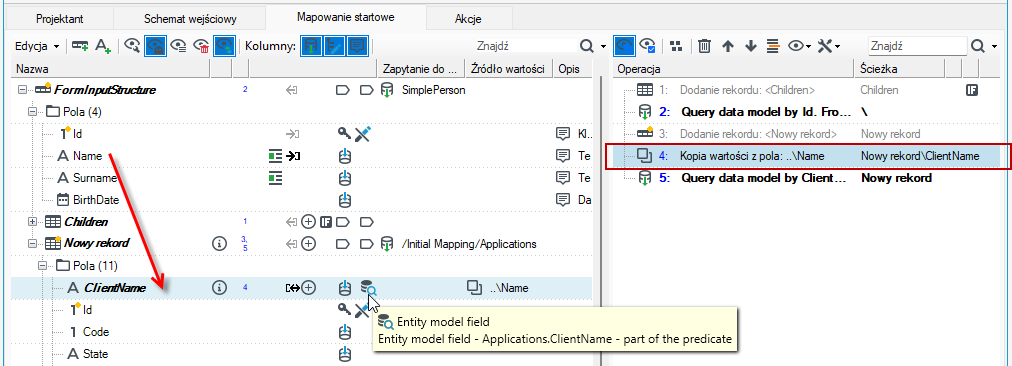Click the right panel magnifier search icon
The image size is (1012, 366).
(979, 46)
